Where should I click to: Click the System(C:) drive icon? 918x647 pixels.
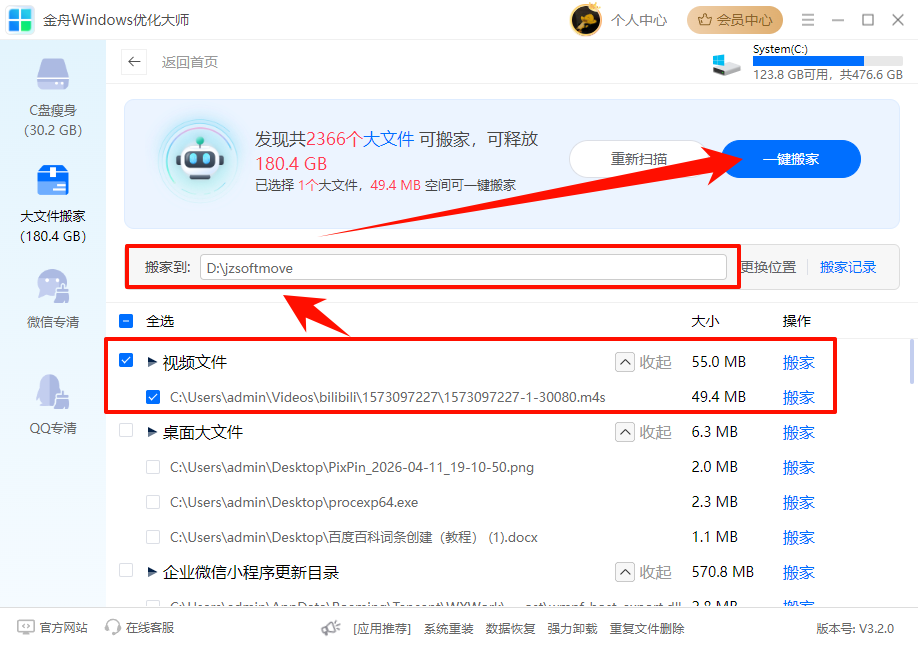[727, 65]
